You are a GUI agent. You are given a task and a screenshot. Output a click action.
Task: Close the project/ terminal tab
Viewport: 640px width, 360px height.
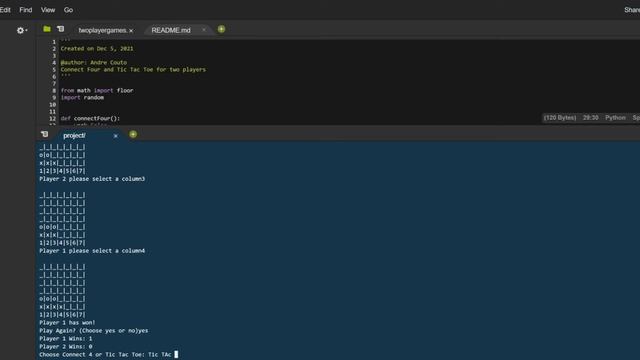[116, 136]
